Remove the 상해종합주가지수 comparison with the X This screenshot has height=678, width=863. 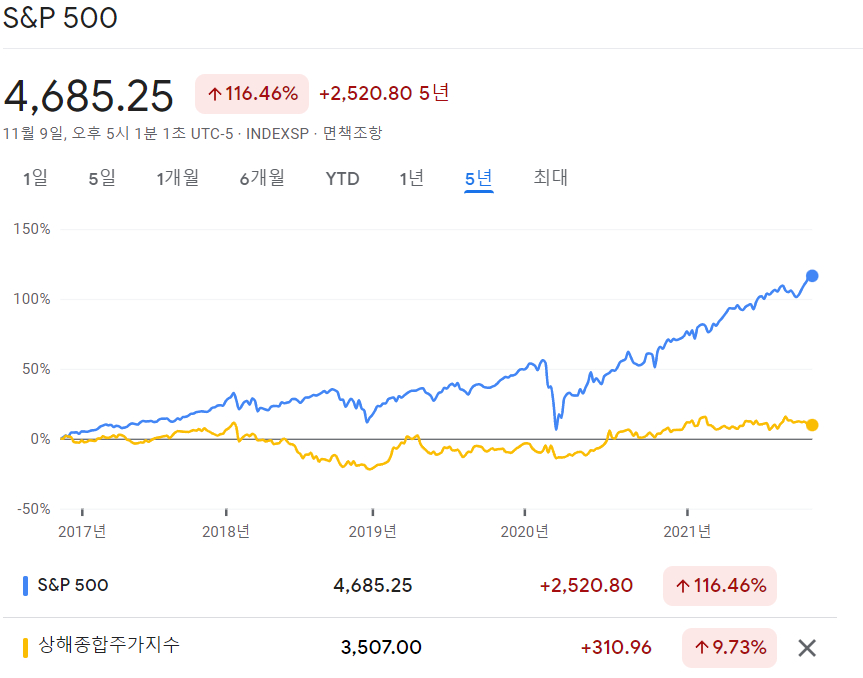(x=807, y=648)
